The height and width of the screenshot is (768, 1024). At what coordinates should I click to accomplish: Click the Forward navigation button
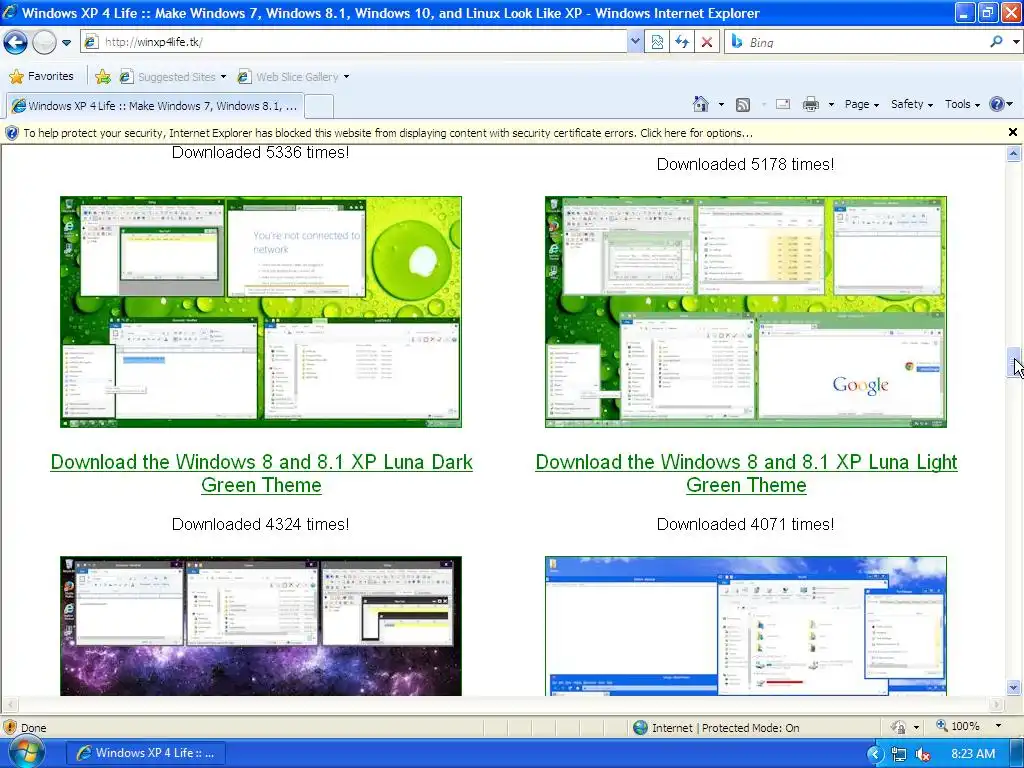pos(44,42)
